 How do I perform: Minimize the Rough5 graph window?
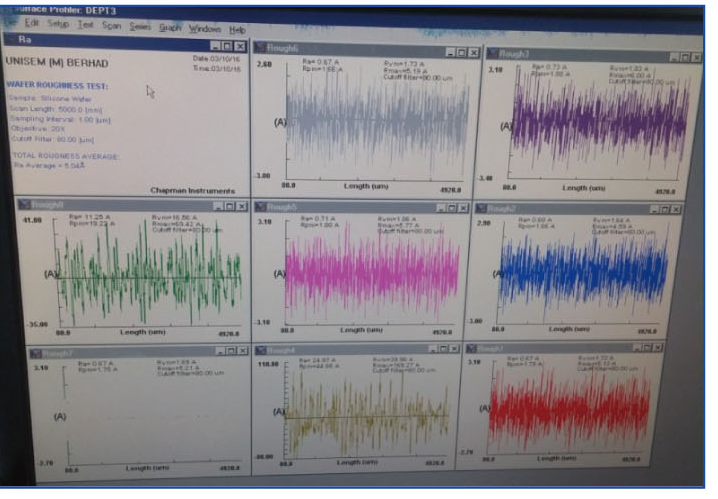point(441,208)
